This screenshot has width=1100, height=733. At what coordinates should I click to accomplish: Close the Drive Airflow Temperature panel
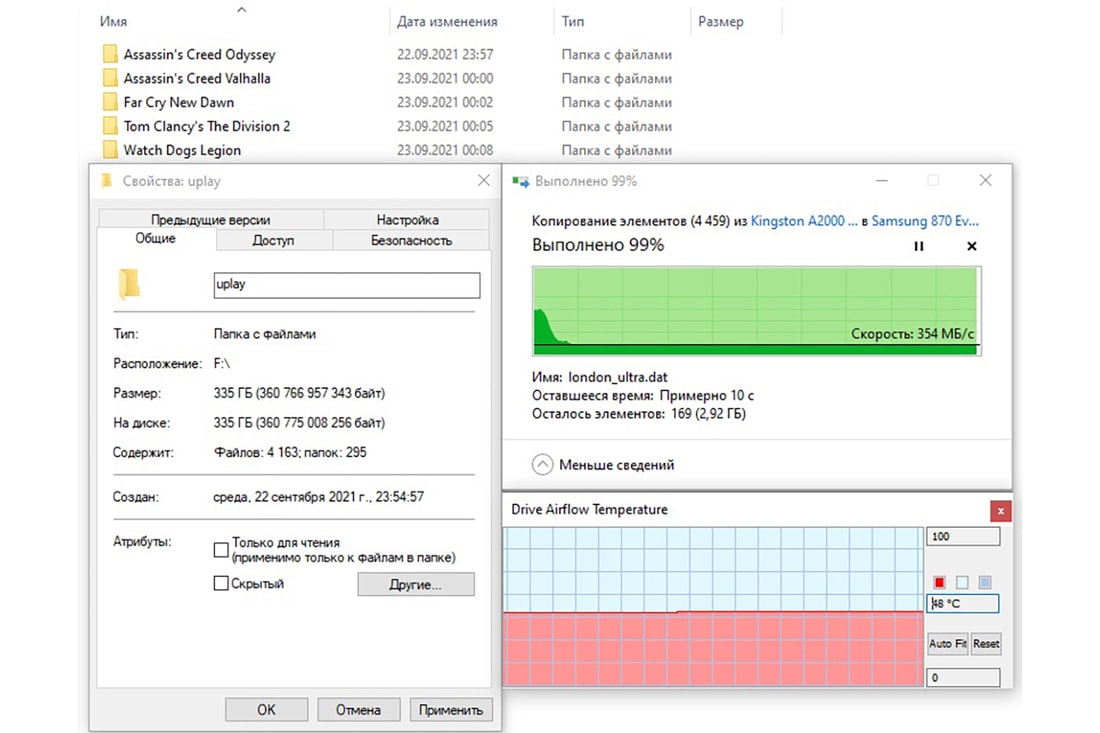point(1000,511)
